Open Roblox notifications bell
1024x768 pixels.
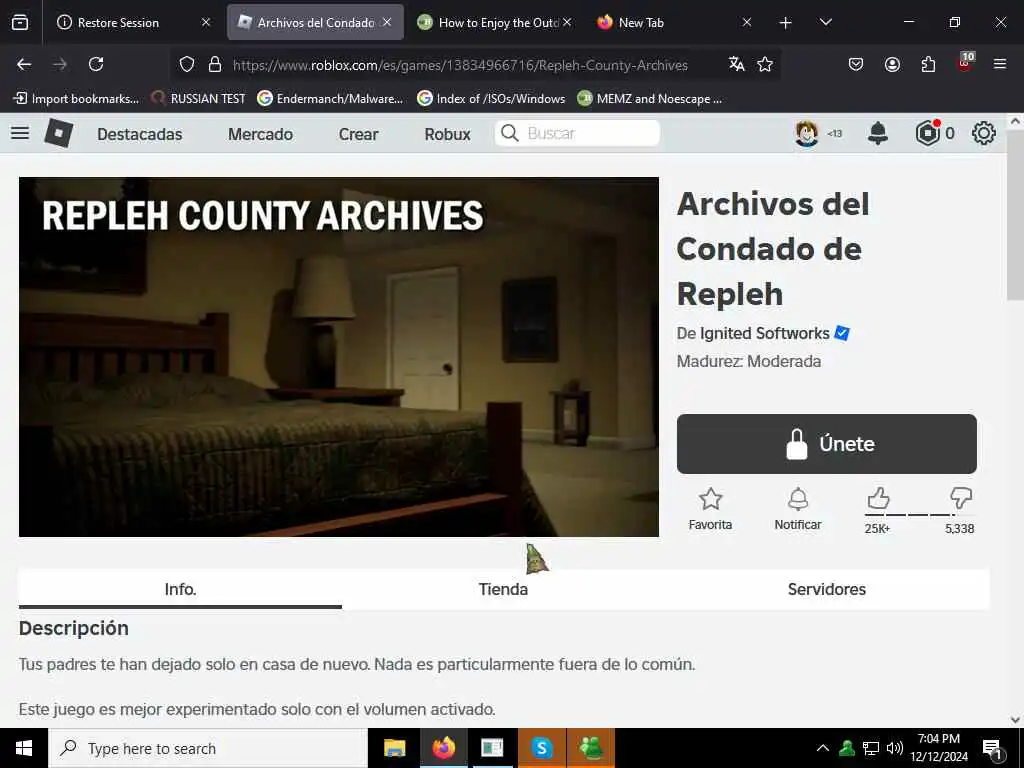click(x=878, y=133)
